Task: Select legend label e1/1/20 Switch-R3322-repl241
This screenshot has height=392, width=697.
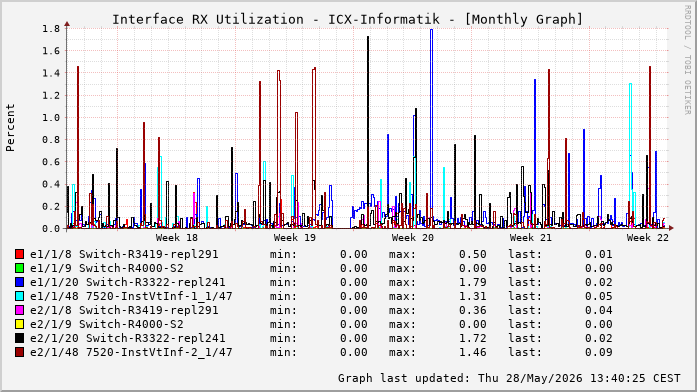Action: 128,282
